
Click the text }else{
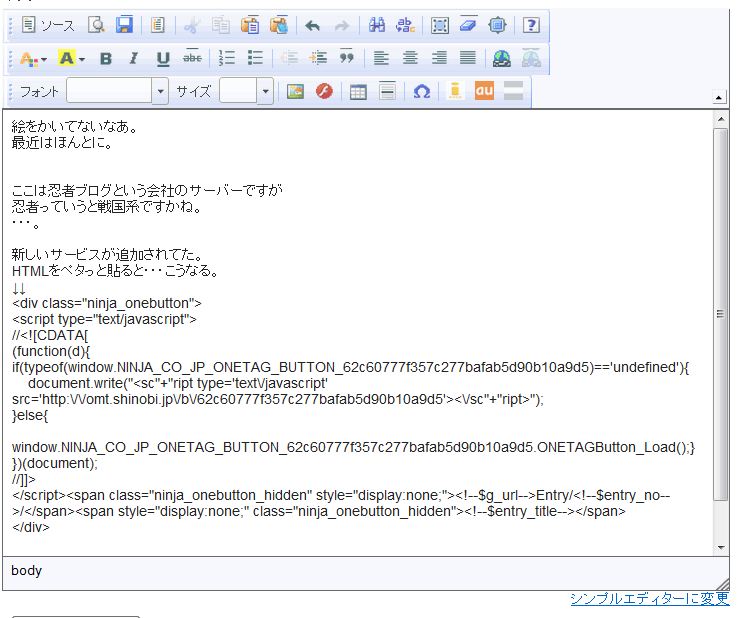click(30, 416)
